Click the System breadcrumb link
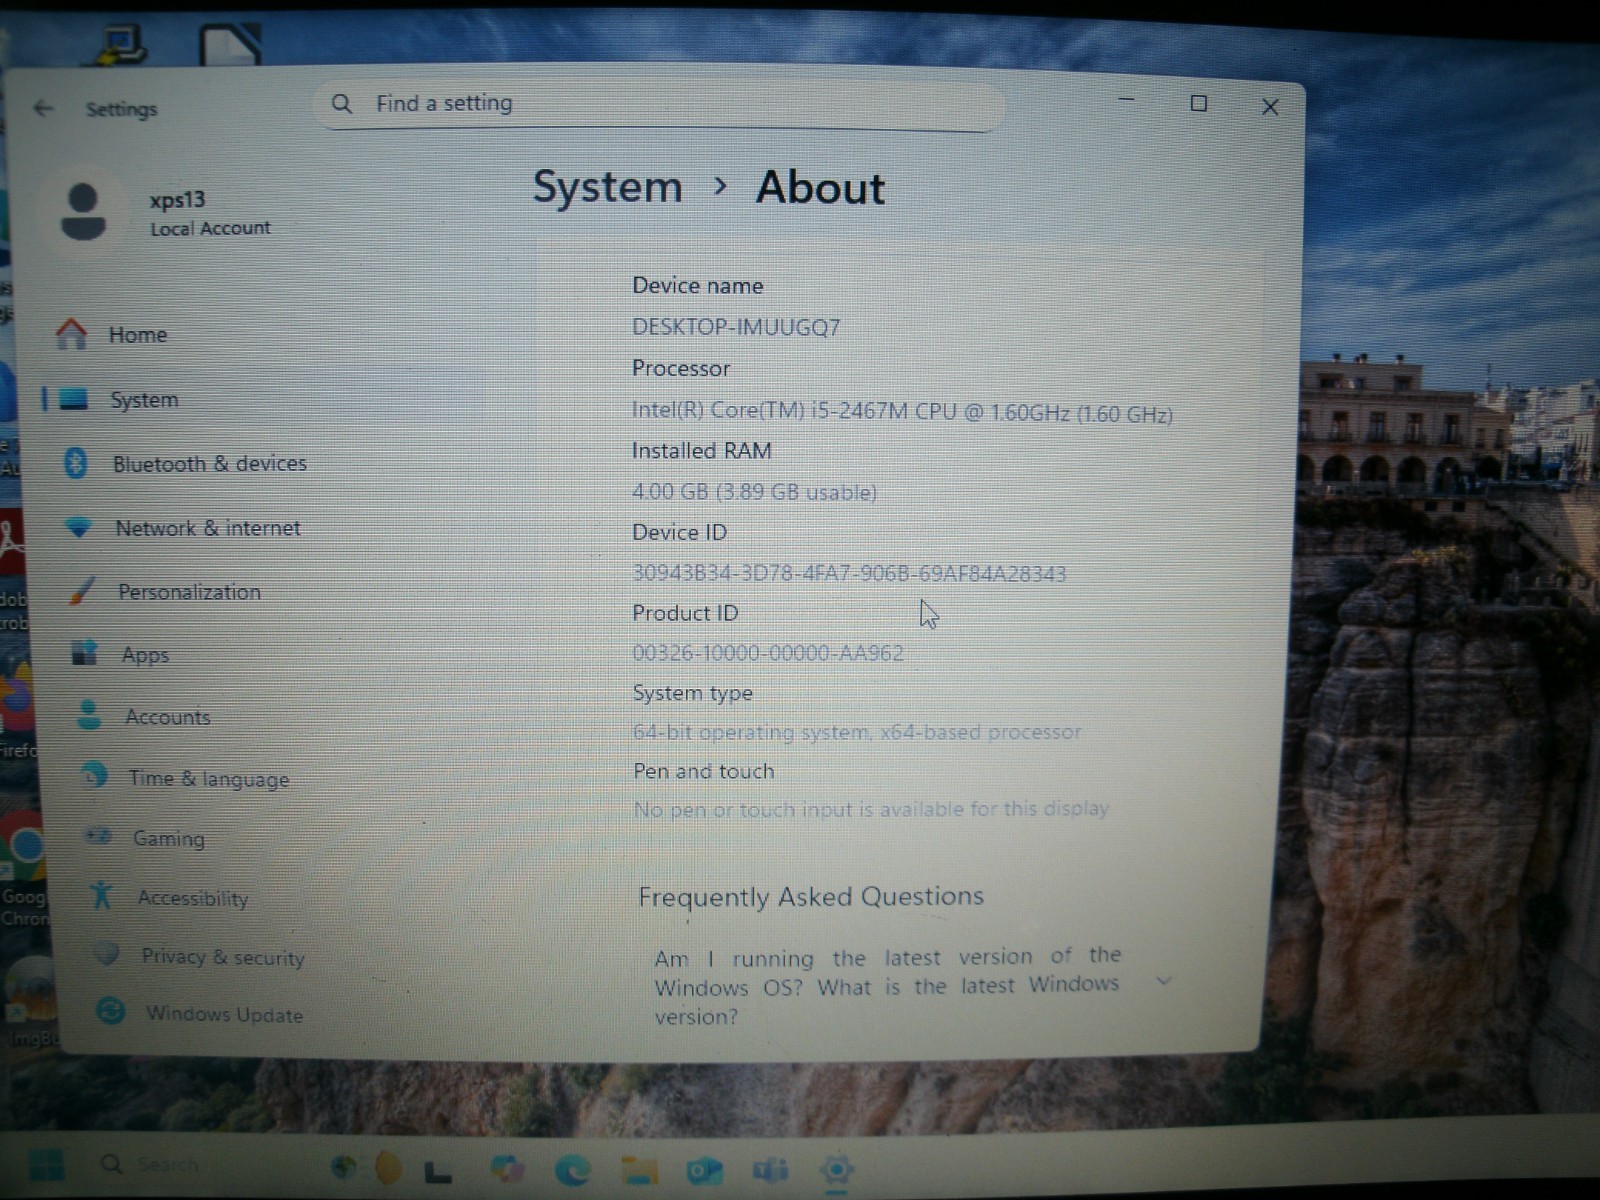The height and width of the screenshot is (1200, 1600). pyautogui.click(x=607, y=187)
